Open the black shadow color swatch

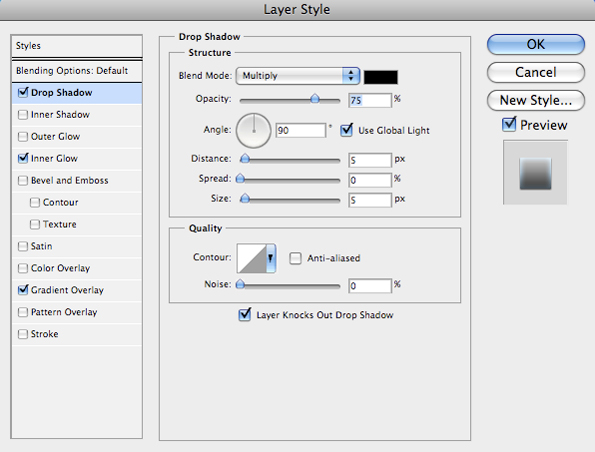(381, 77)
